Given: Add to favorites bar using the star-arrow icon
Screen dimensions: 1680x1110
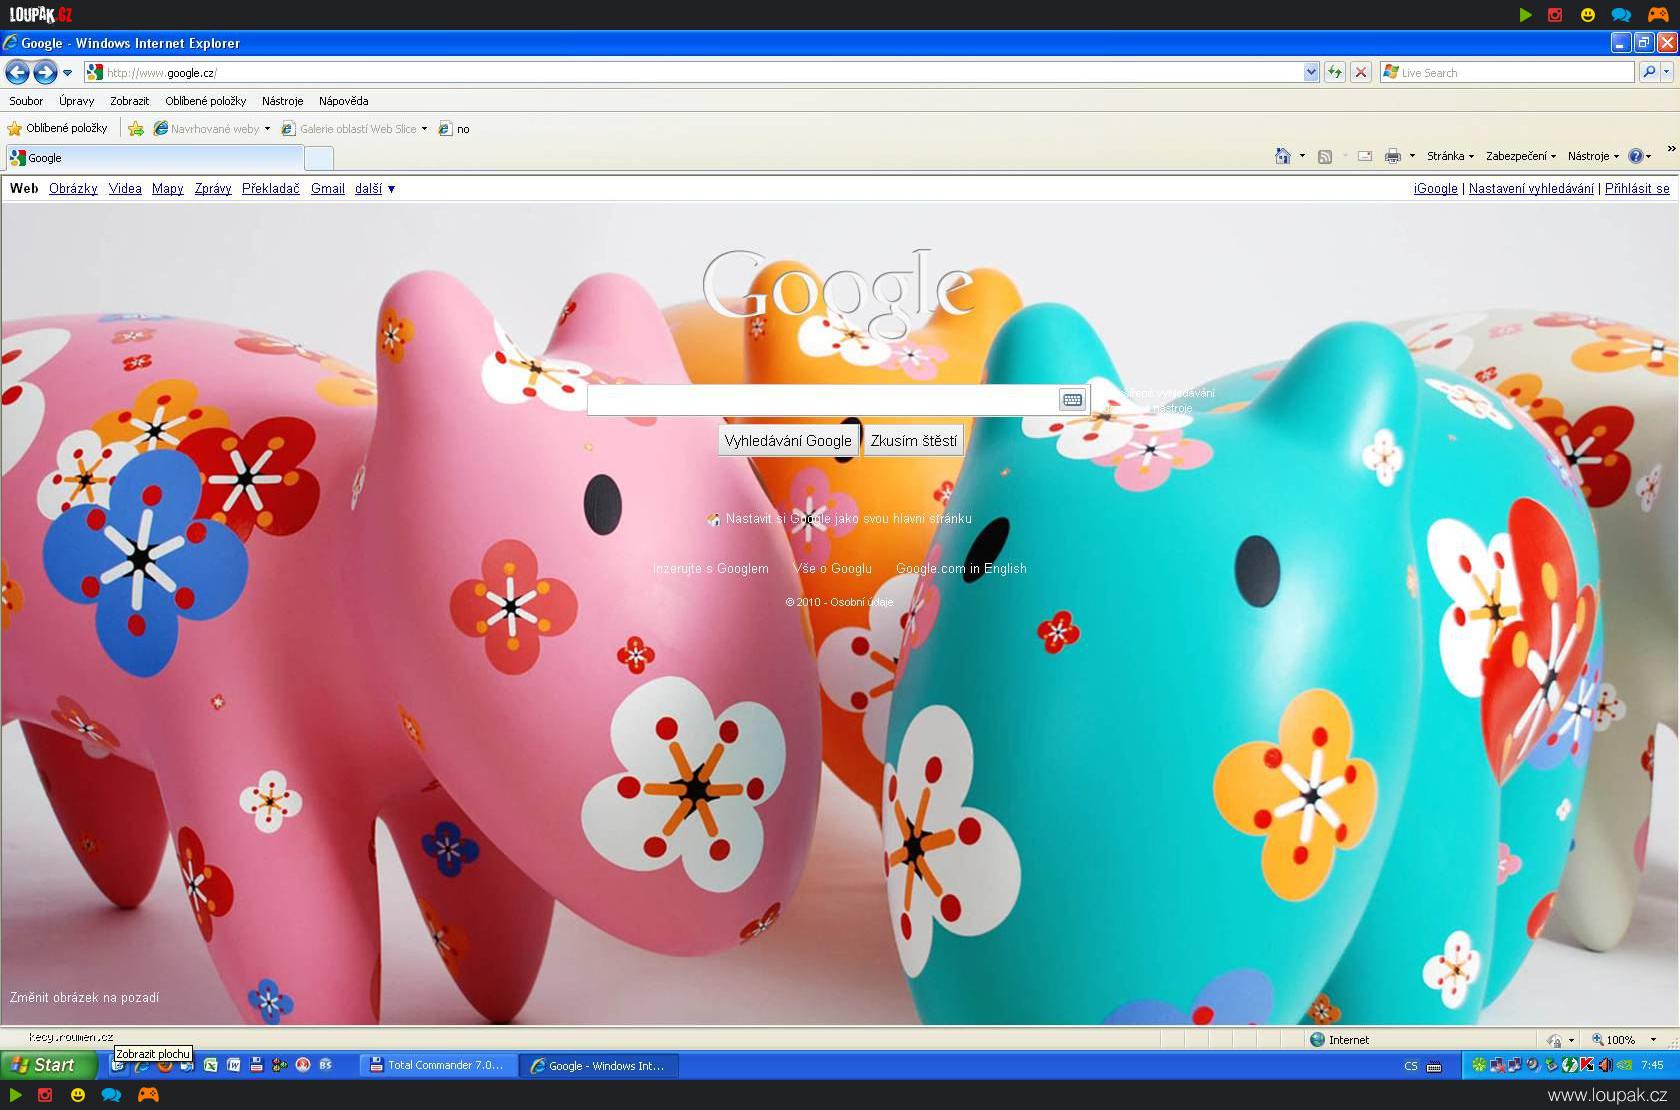Looking at the screenshot, I should click(136, 129).
